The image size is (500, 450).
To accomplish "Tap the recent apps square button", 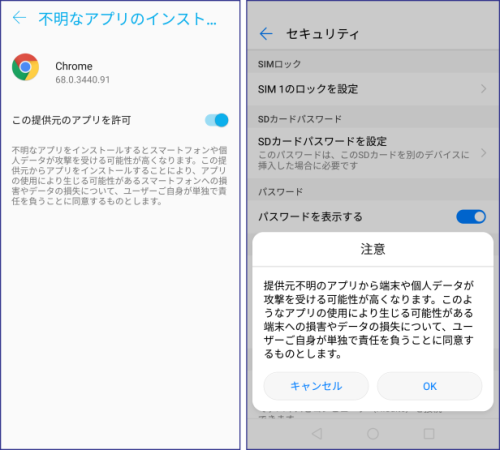I will pos(429,433).
